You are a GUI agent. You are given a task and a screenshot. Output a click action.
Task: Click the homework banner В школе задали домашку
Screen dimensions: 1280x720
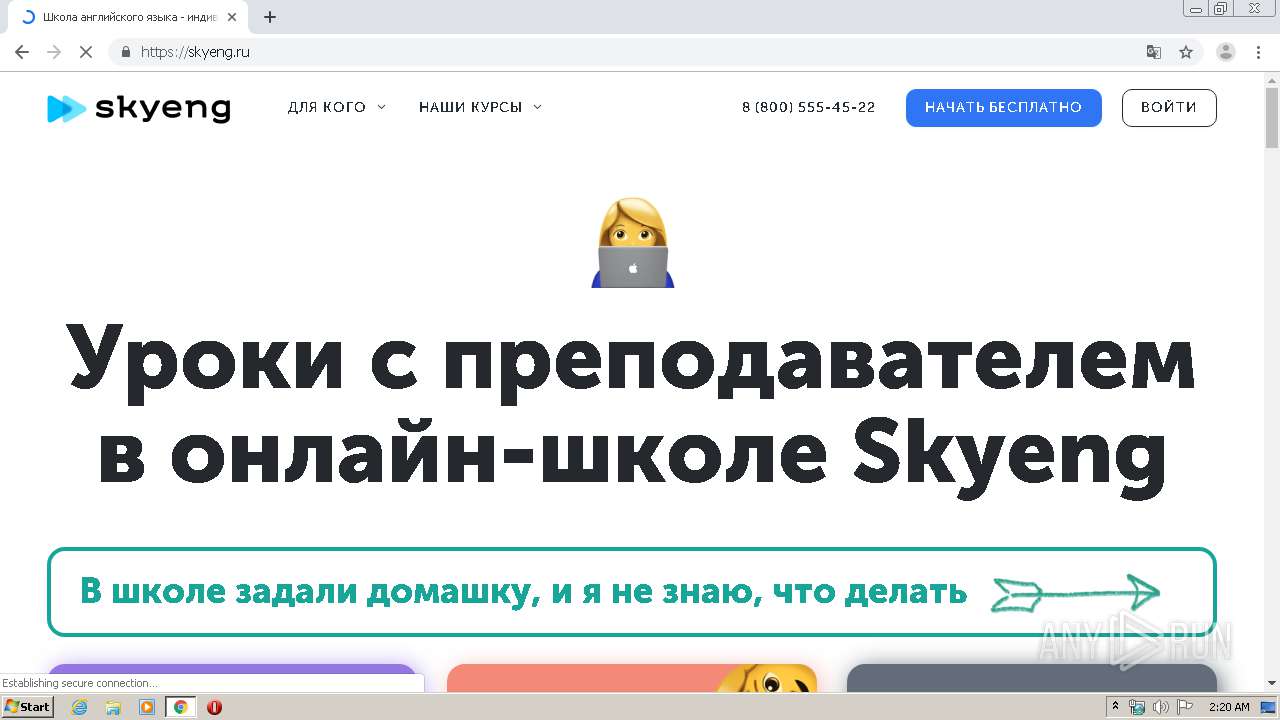(x=632, y=592)
